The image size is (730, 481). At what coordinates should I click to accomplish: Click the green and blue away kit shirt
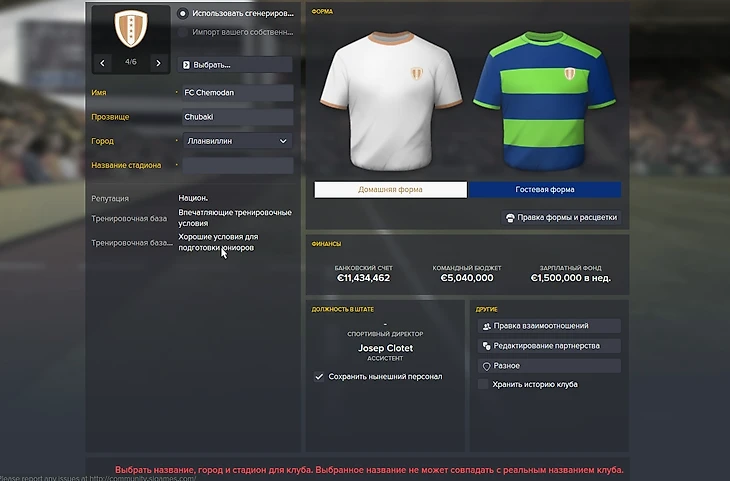pos(545,100)
